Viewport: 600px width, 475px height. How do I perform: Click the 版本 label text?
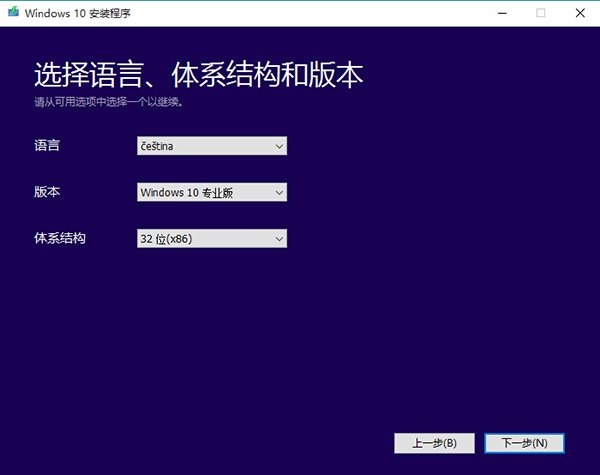[47, 192]
